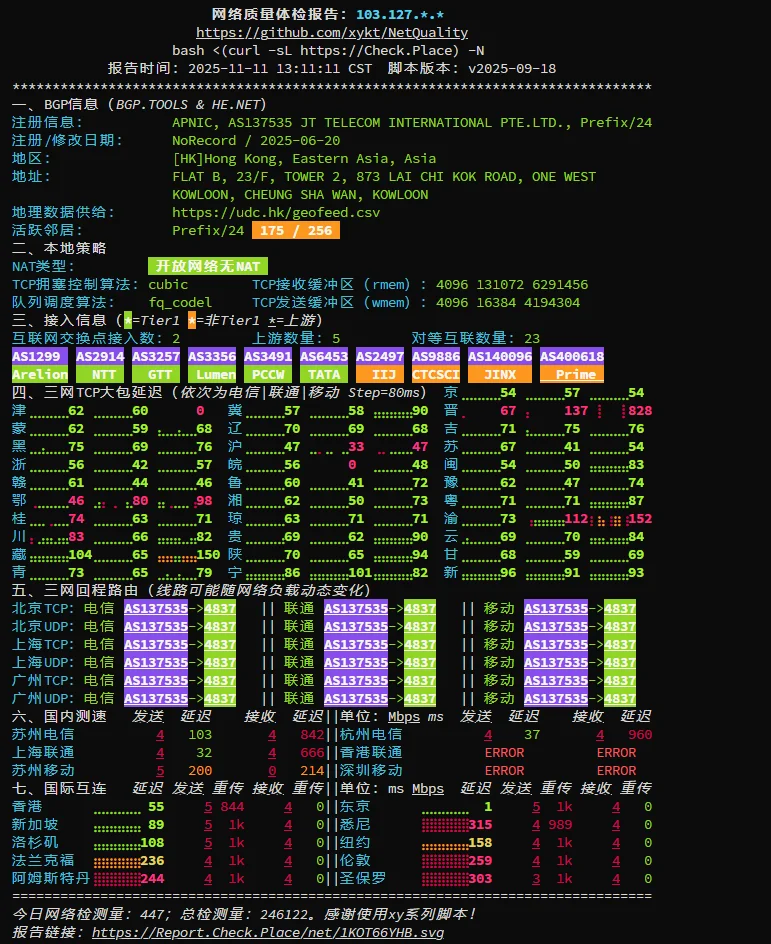
Task: Select the AS3356 Lumen badge
Action: pos(212,365)
